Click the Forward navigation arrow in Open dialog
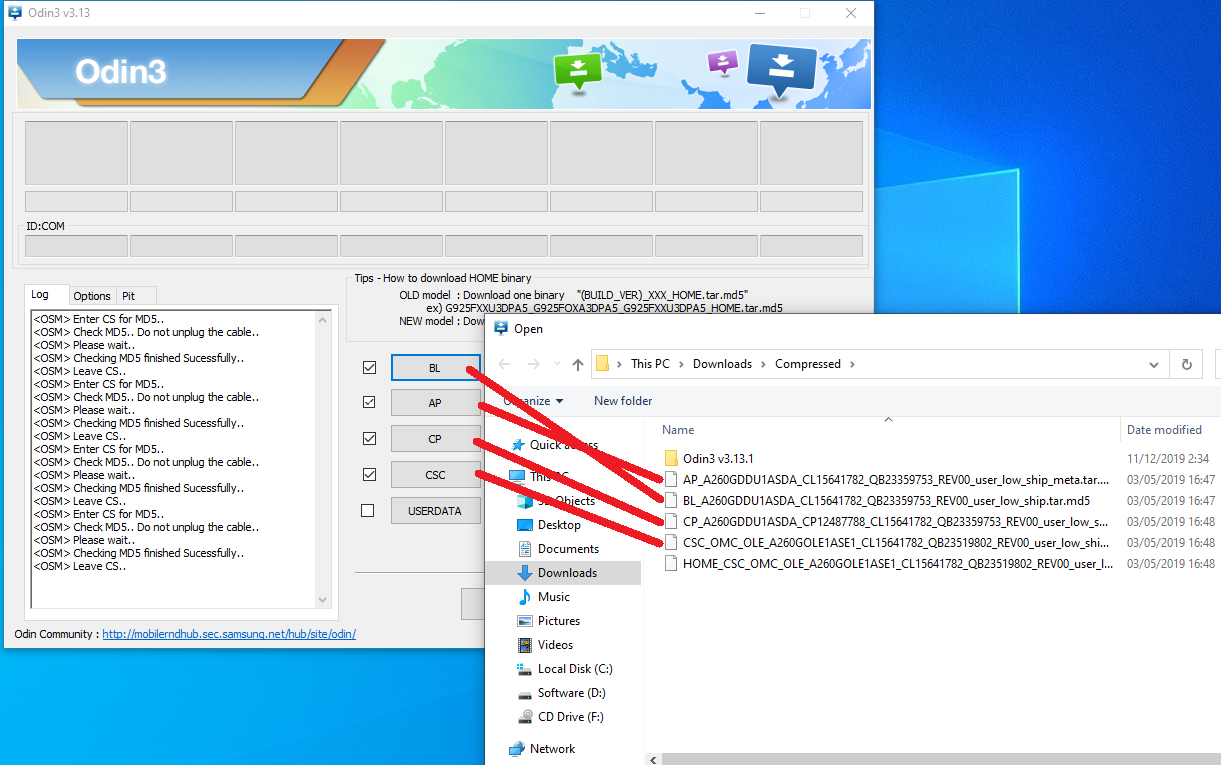 (x=533, y=364)
